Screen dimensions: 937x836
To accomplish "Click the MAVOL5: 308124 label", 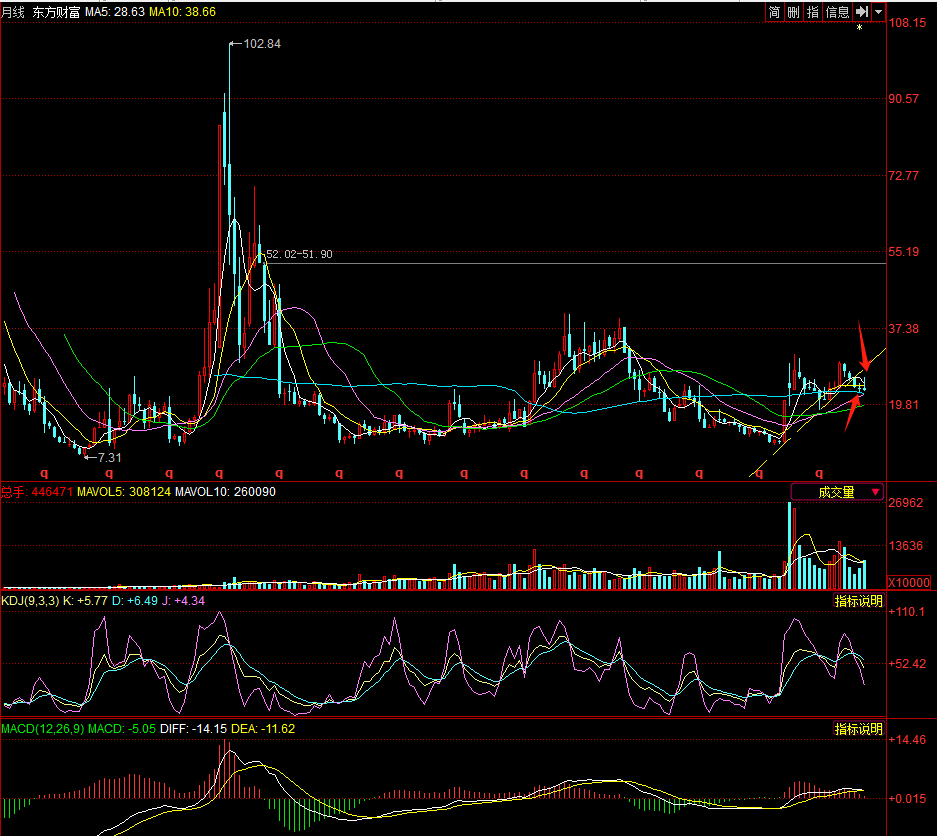I will click(x=124, y=492).
